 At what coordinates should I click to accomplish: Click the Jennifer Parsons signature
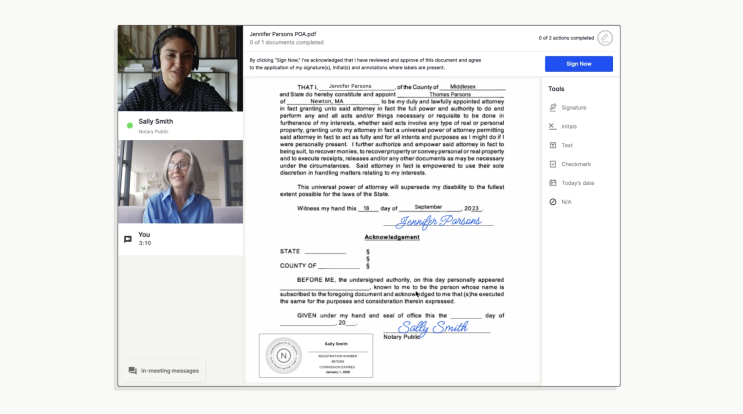(x=438, y=221)
